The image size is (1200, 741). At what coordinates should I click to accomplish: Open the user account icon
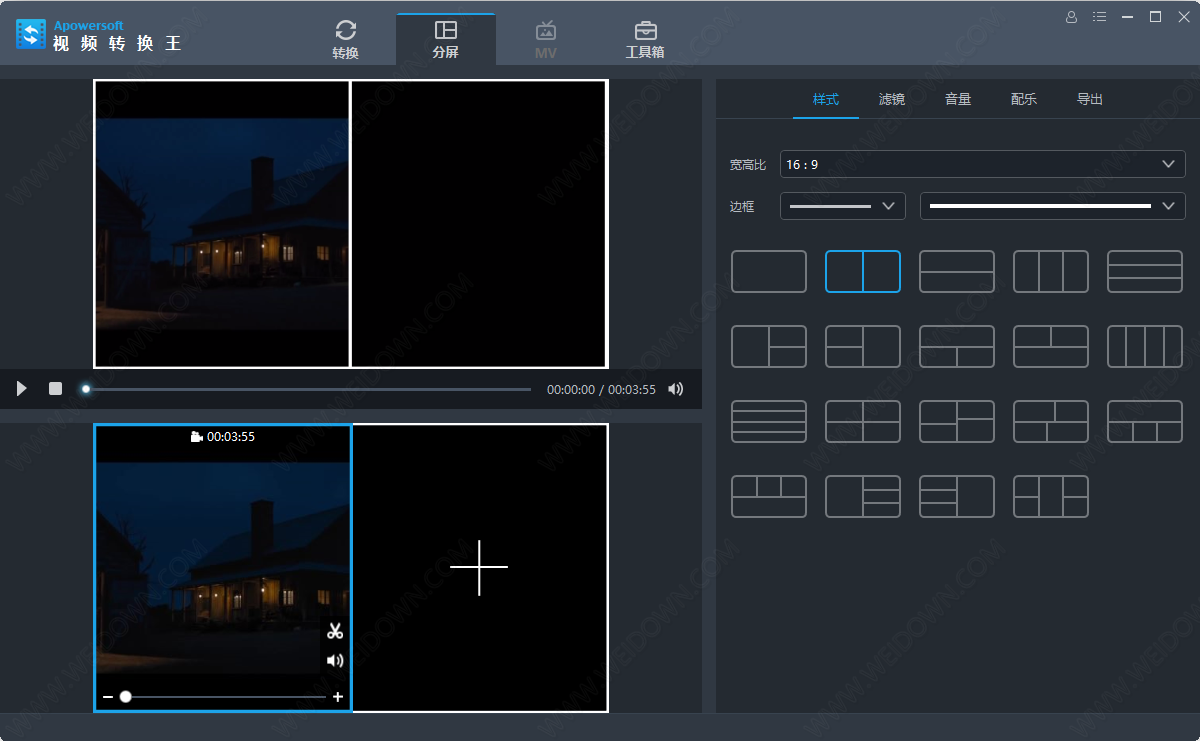tap(1072, 17)
